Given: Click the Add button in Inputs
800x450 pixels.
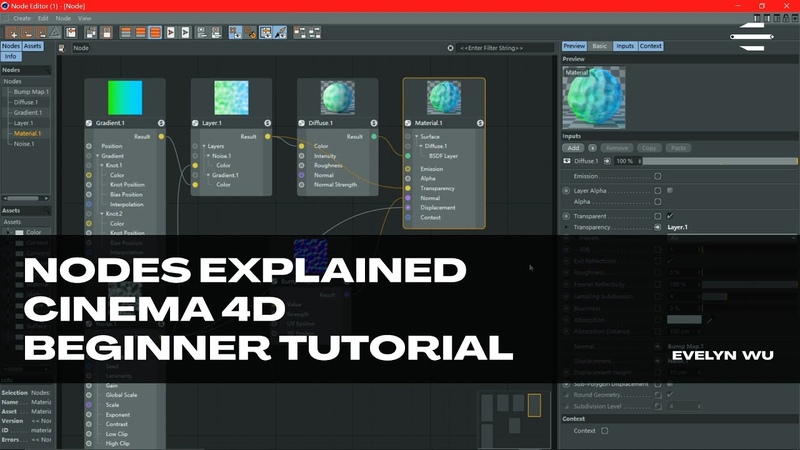Looking at the screenshot, I should (573, 148).
